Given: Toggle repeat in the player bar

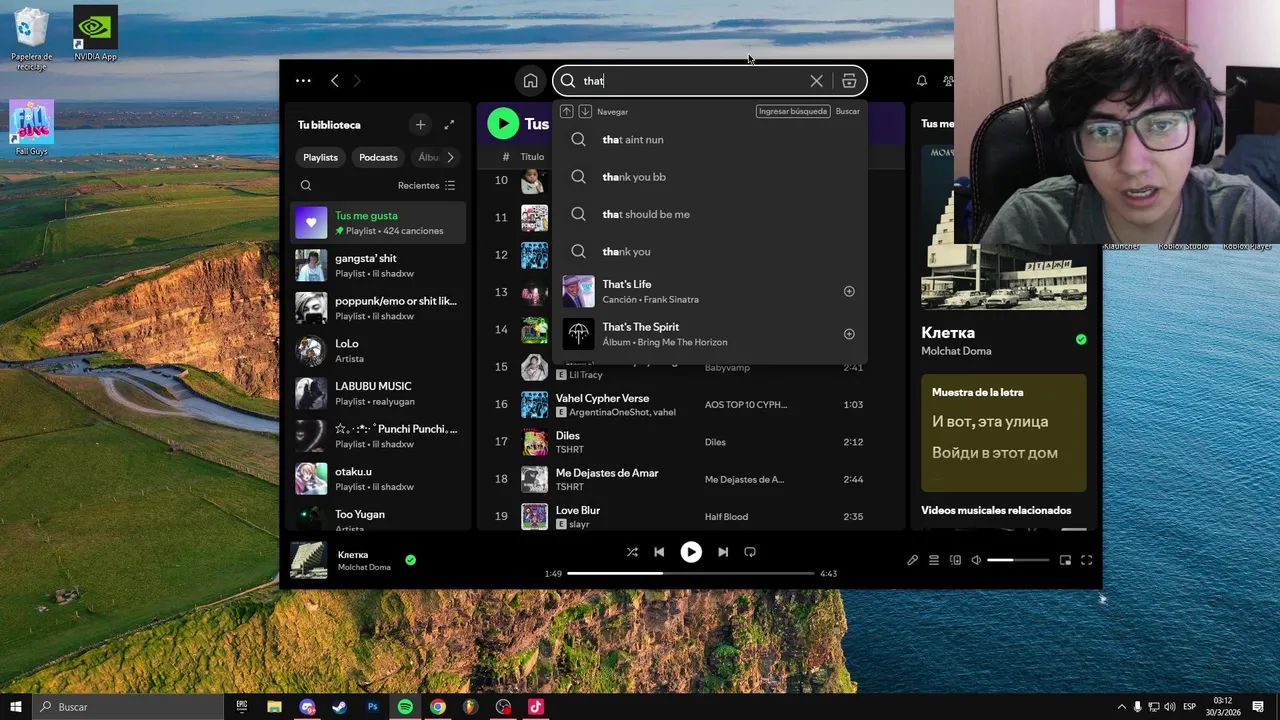Looking at the screenshot, I should tap(750, 552).
